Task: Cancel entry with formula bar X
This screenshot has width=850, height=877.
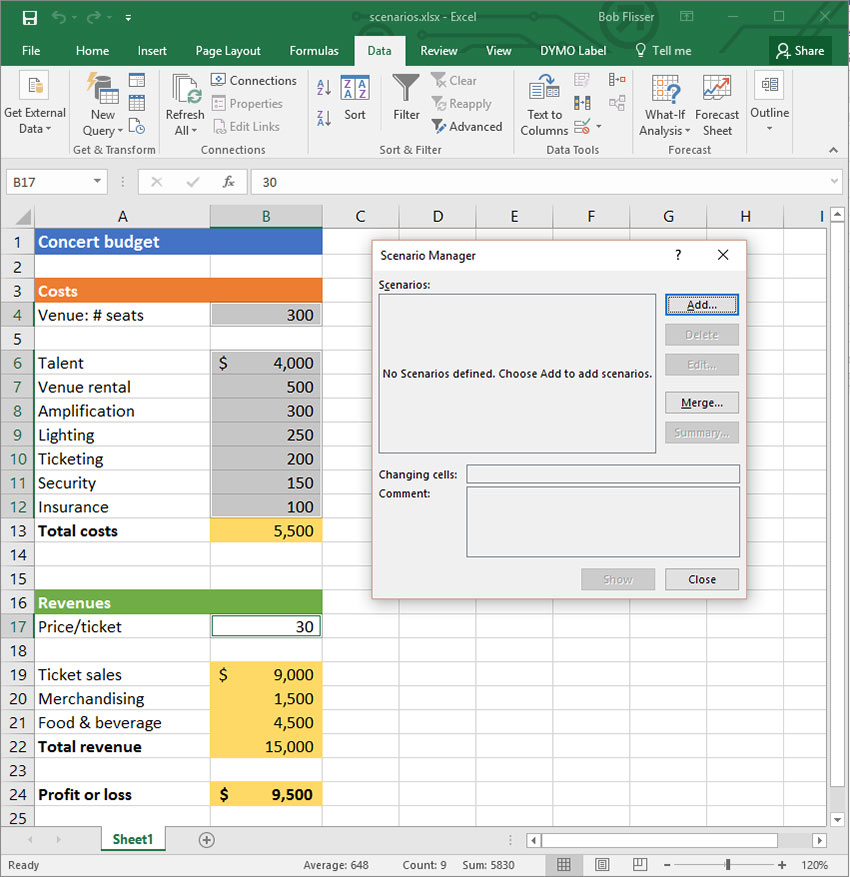Action: coord(157,182)
